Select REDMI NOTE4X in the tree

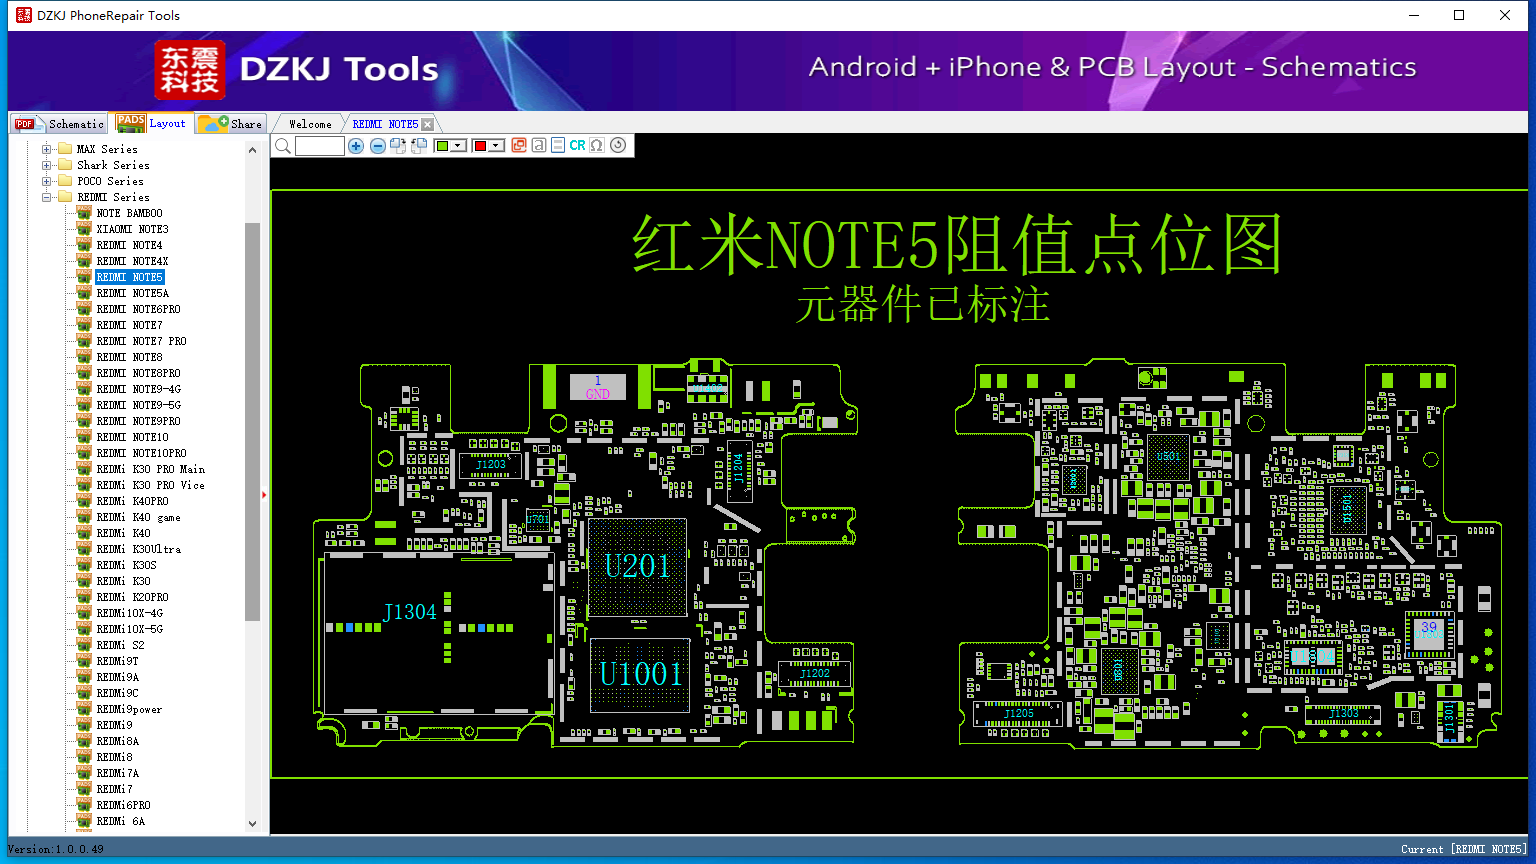(132, 261)
